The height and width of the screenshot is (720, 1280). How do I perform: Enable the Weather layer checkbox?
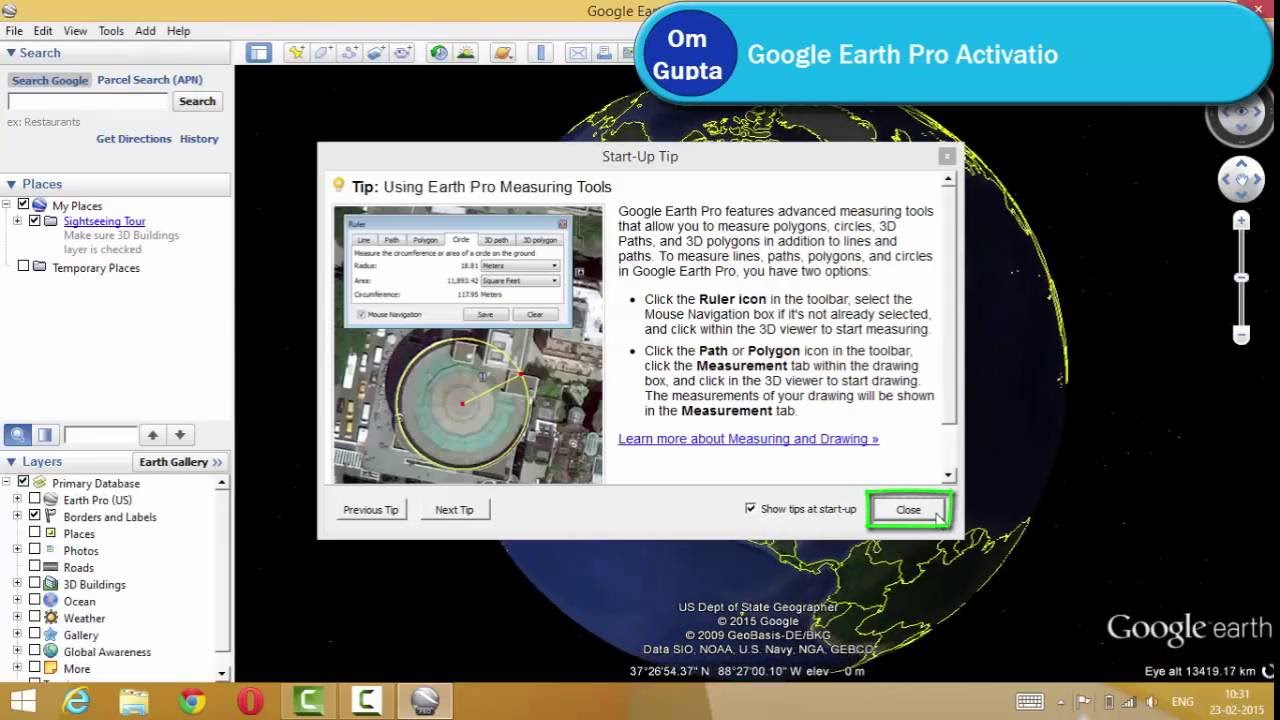35,617
